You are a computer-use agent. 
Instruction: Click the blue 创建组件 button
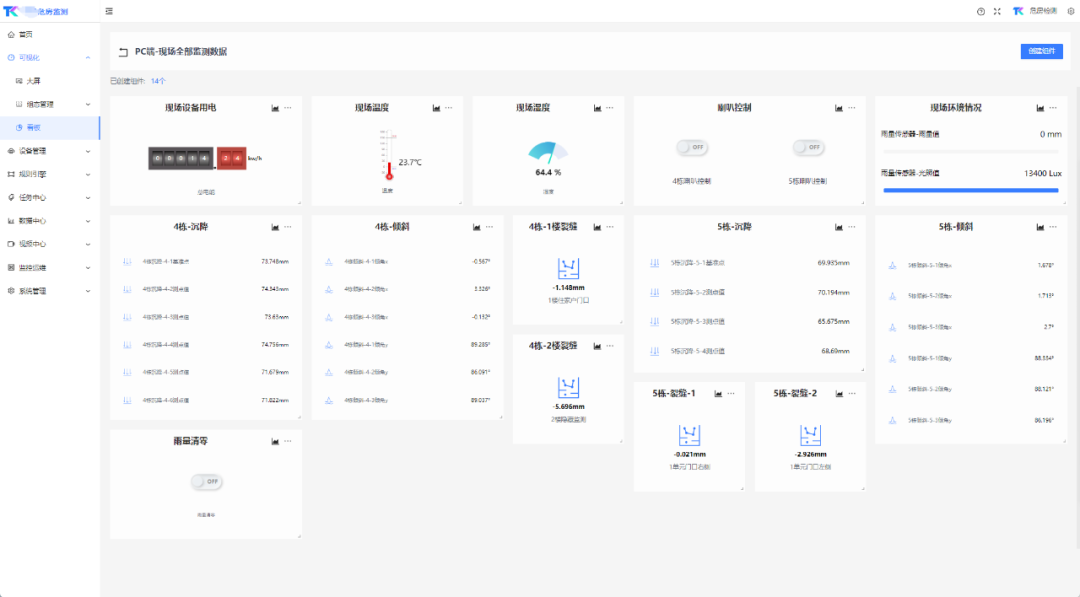1041,51
